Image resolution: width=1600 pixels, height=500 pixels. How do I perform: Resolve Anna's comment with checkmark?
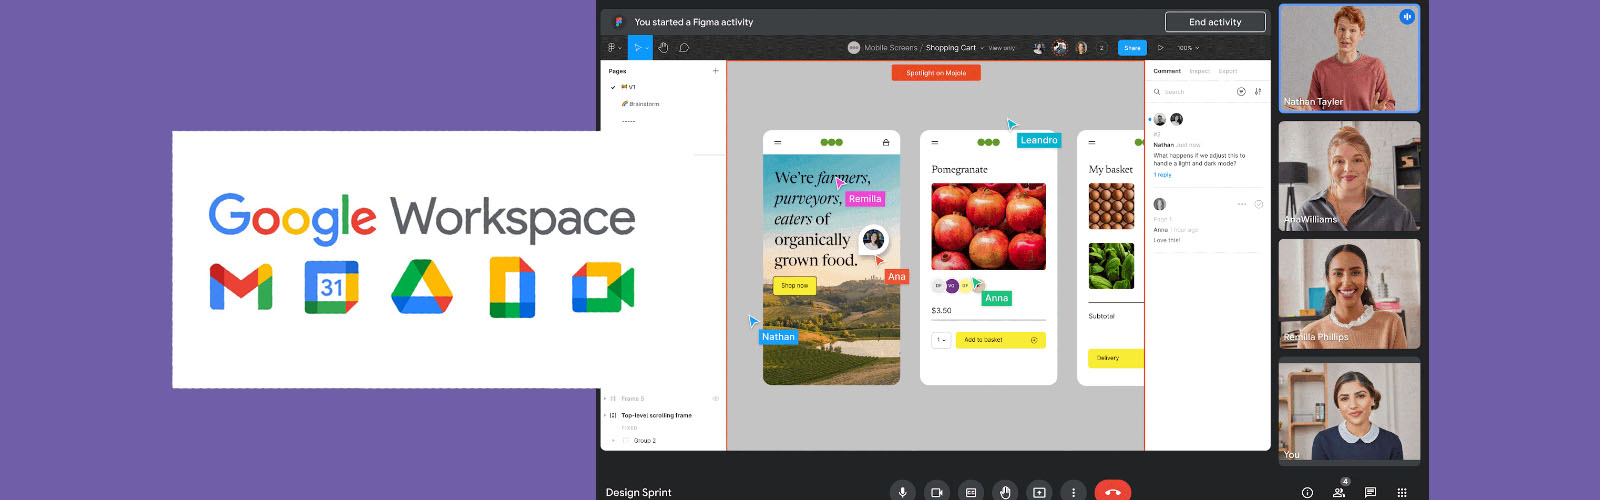point(1259,204)
